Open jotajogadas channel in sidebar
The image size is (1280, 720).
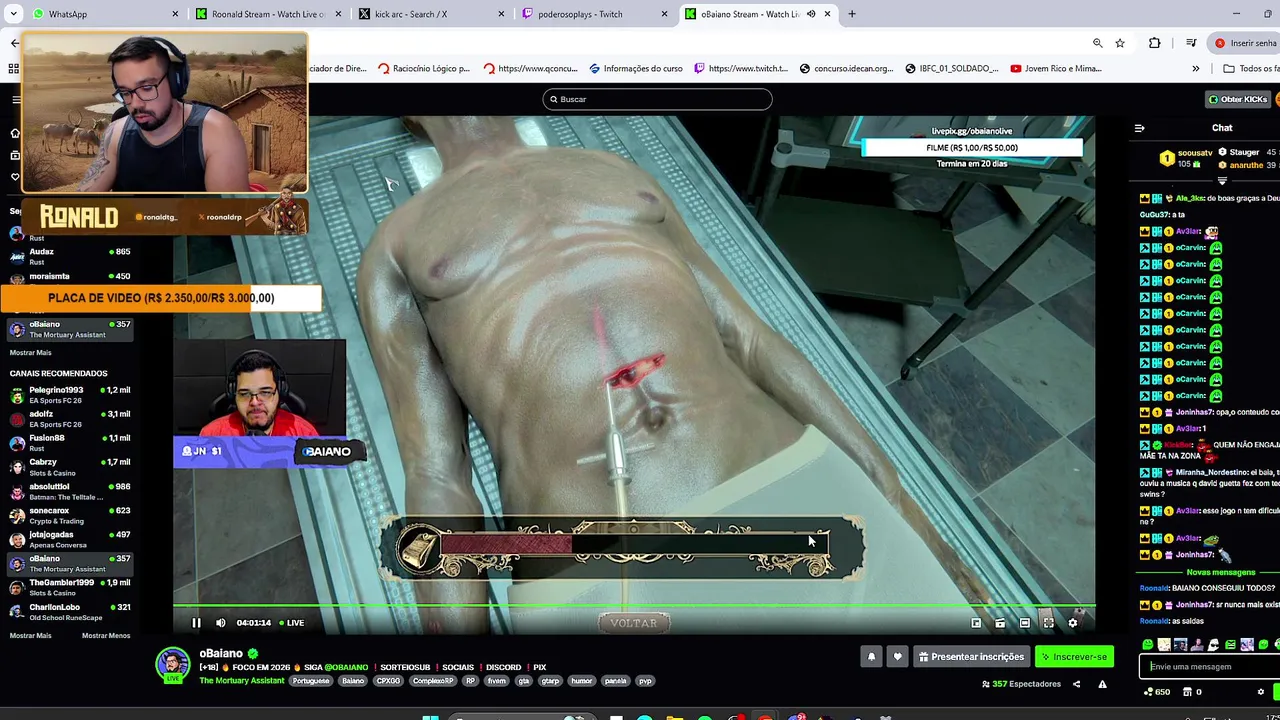[x=70, y=539]
